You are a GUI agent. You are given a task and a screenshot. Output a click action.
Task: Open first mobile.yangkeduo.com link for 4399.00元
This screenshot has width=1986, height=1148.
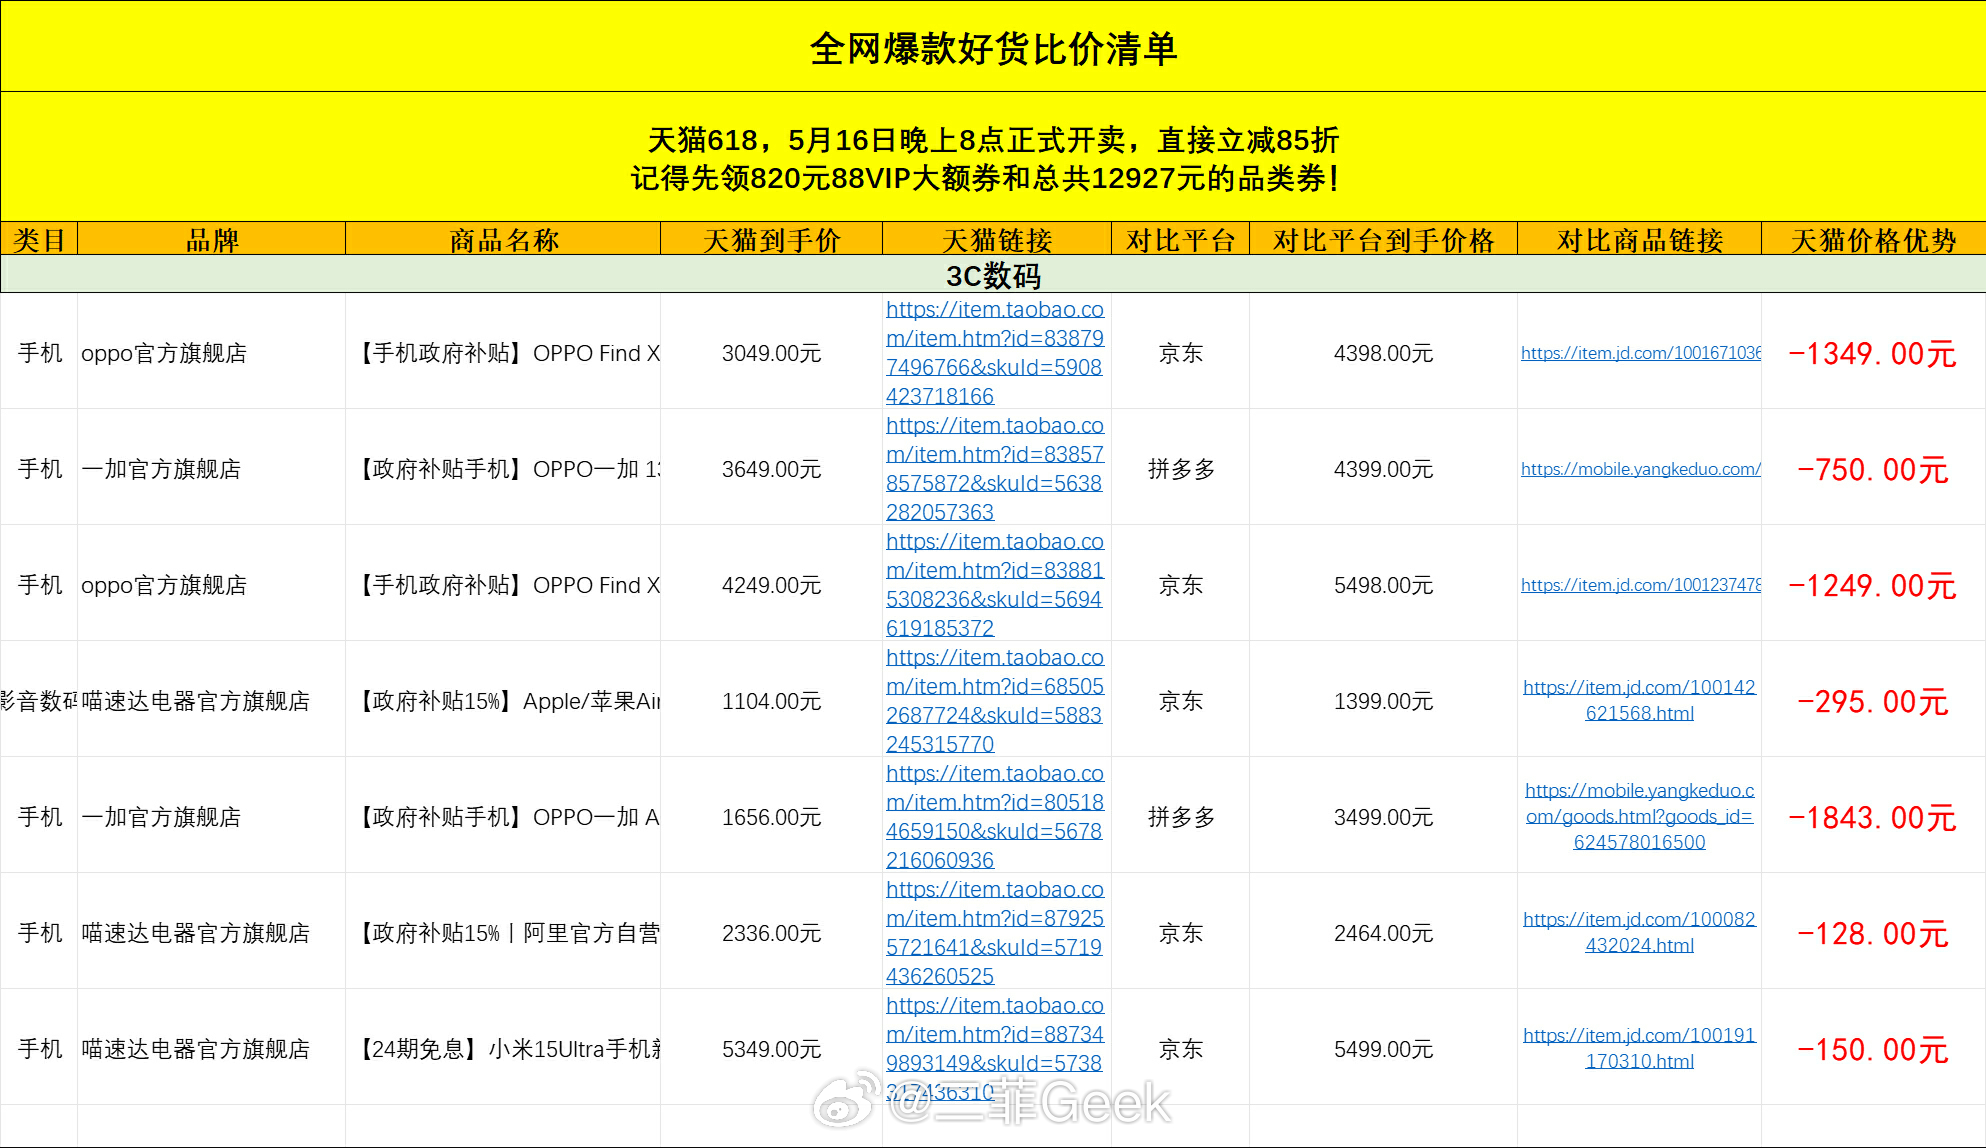tap(1641, 469)
